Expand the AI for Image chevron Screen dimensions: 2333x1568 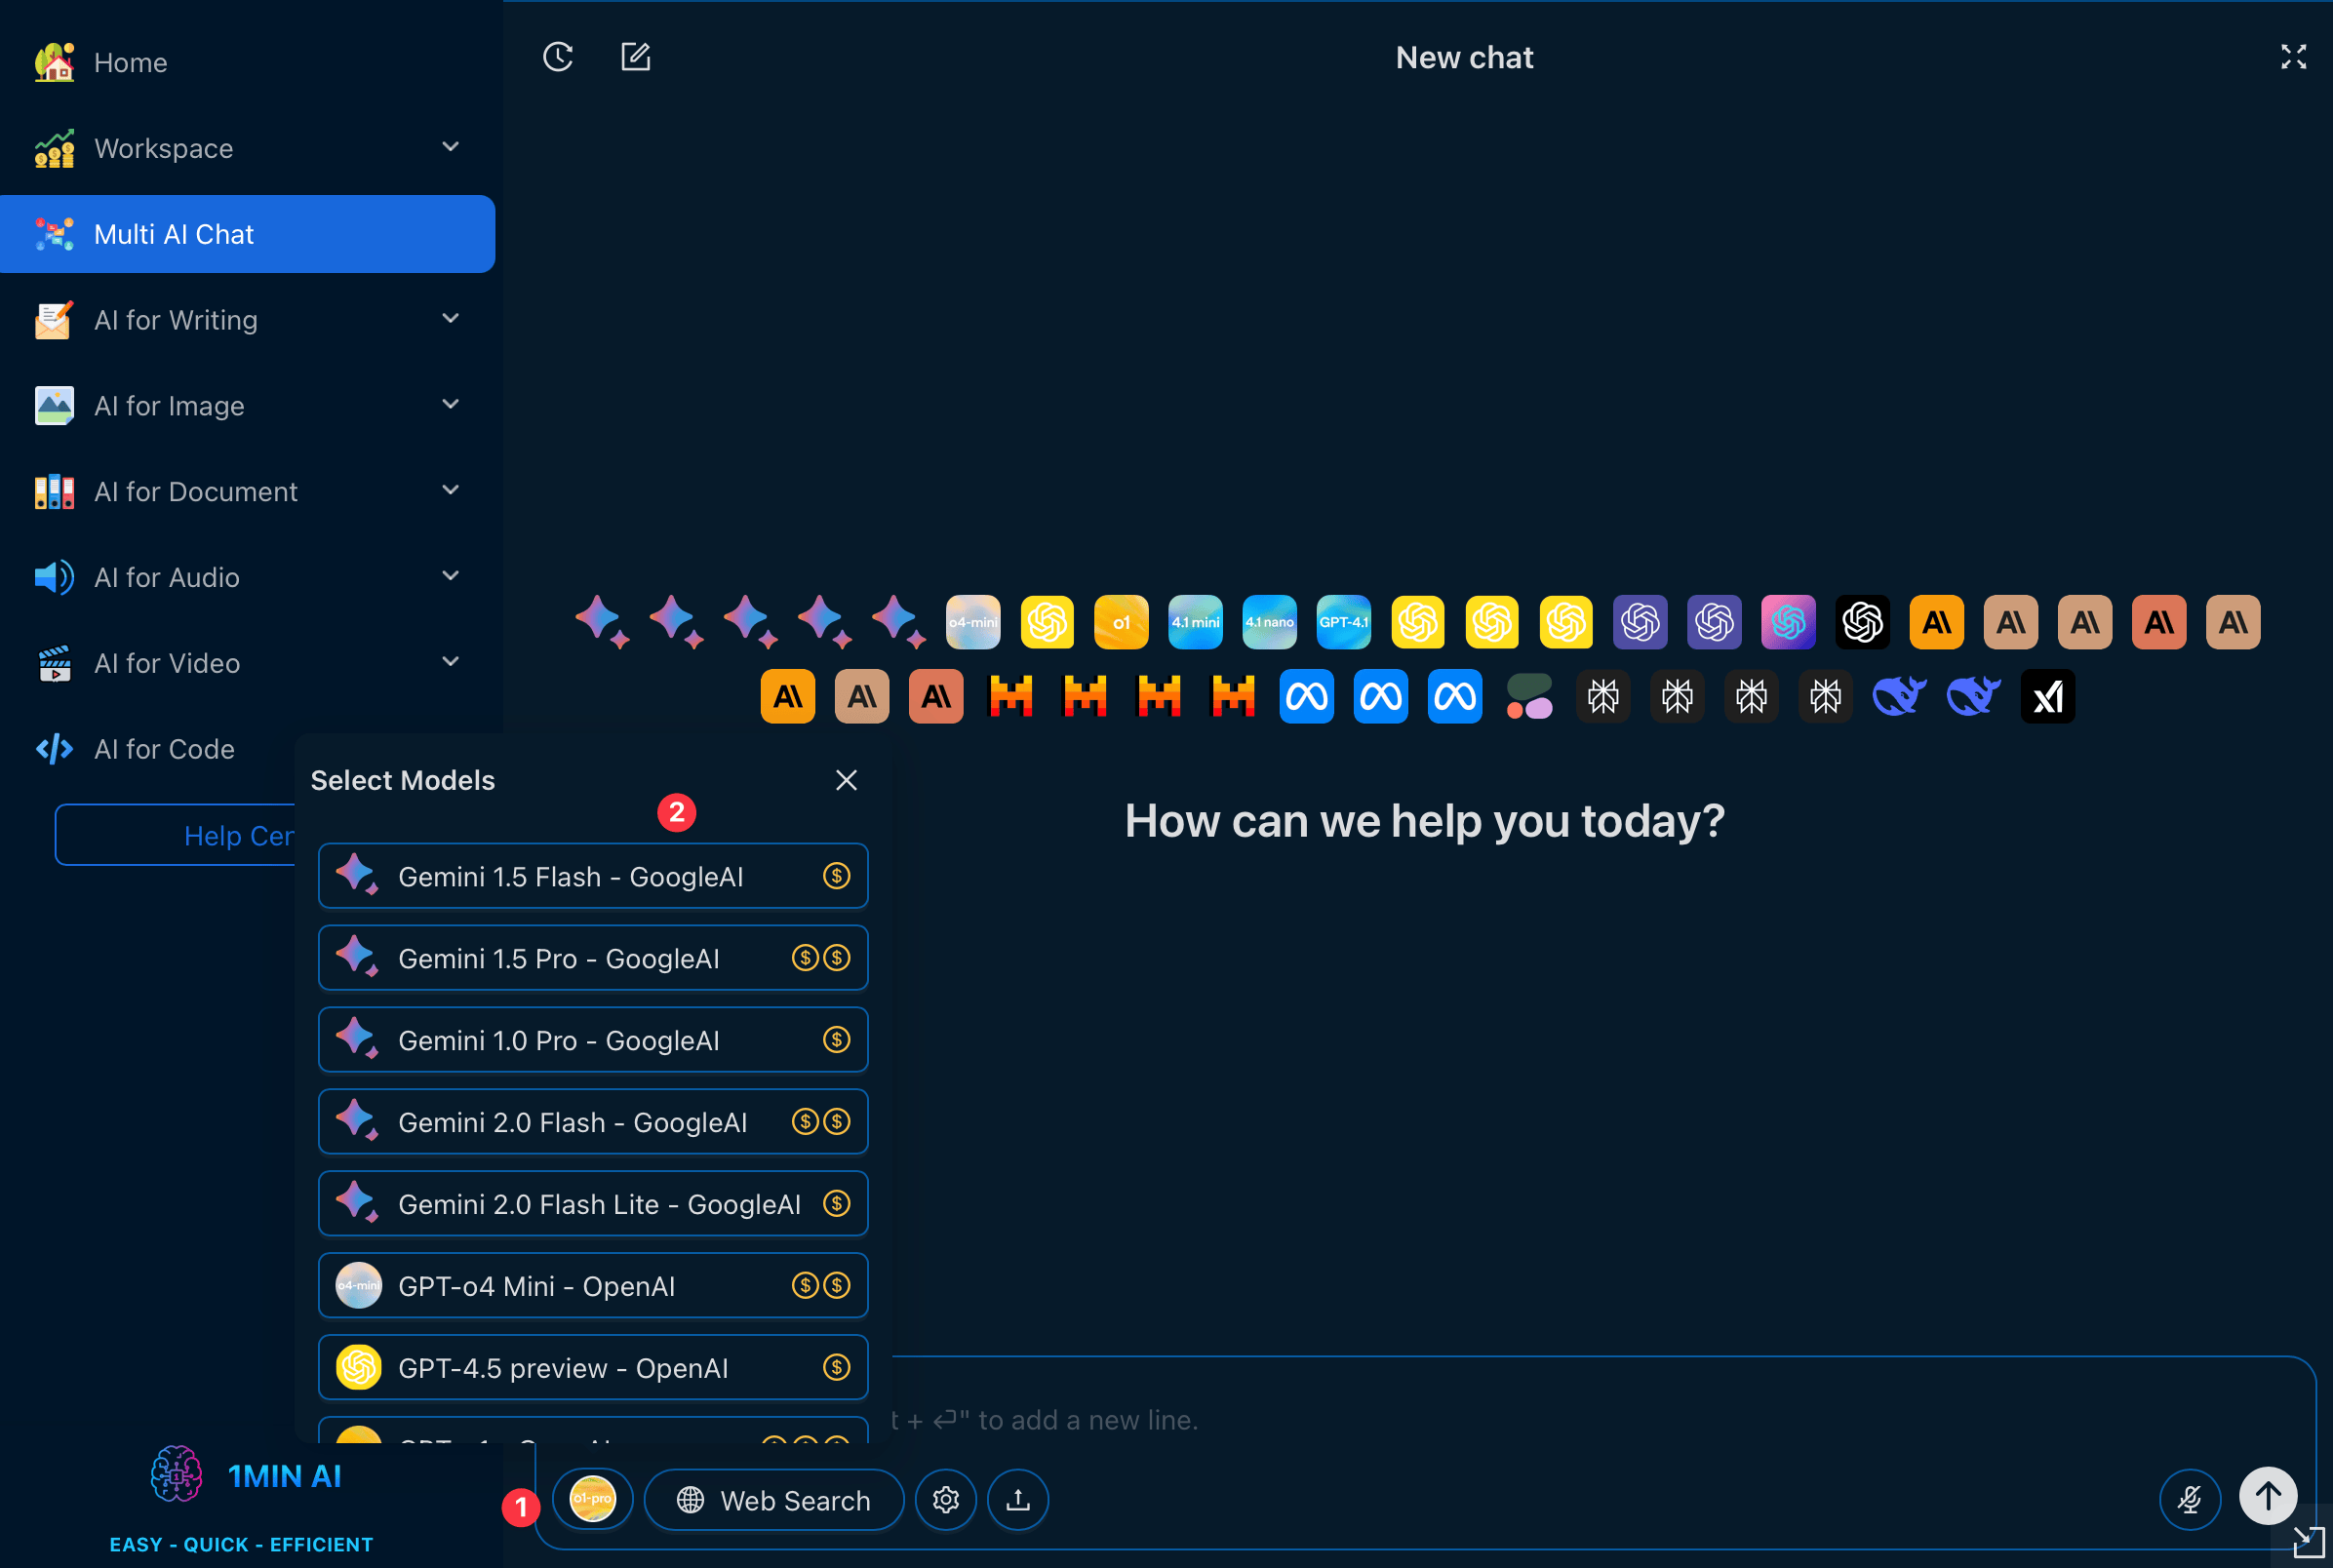click(451, 405)
